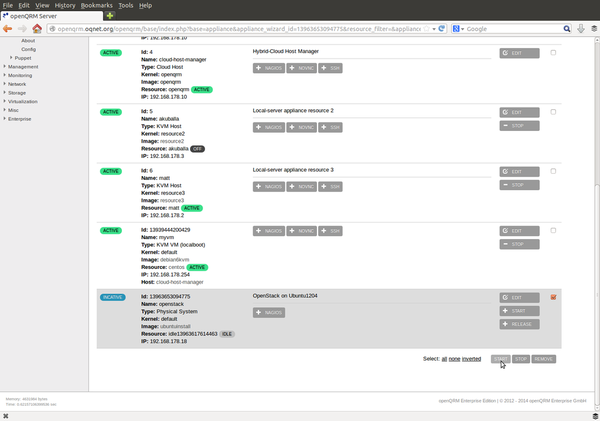Click bottom REMOVE bulk action button
This screenshot has width=600, height=421.
click(x=543, y=359)
